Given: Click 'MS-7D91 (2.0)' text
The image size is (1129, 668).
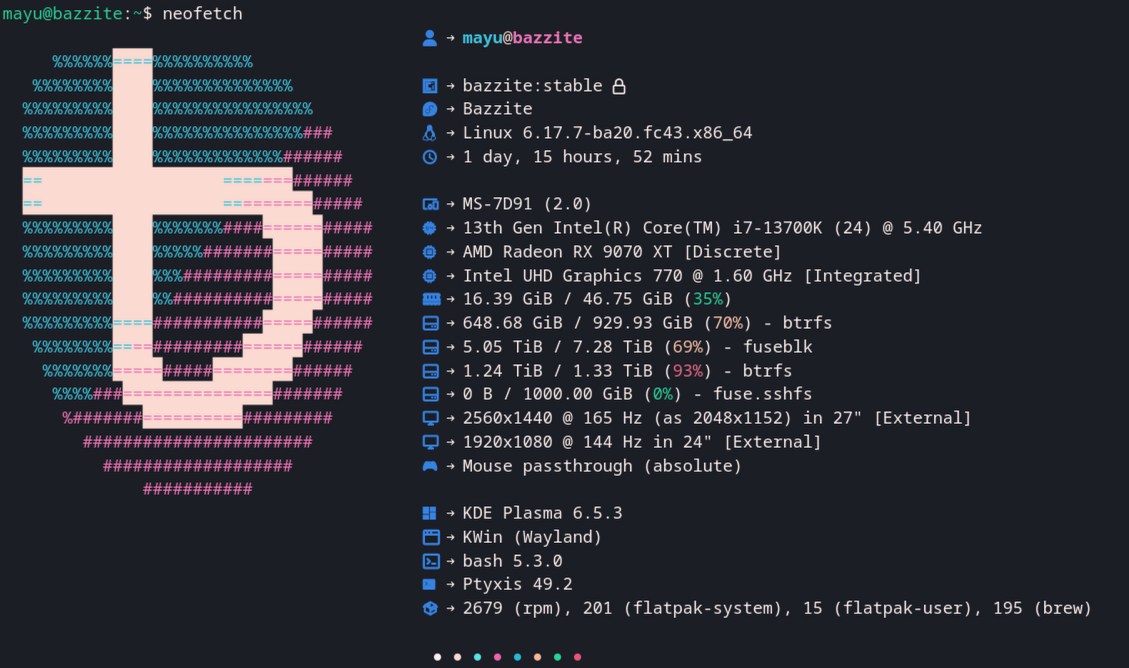Looking at the screenshot, I should click(x=526, y=204).
